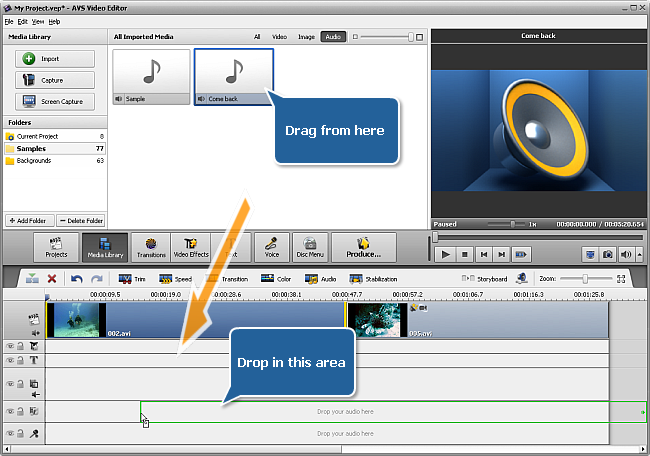This screenshot has height=456, width=650.
Task: Open the Projects section
Action: pyautogui.click(x=56, y=247)
